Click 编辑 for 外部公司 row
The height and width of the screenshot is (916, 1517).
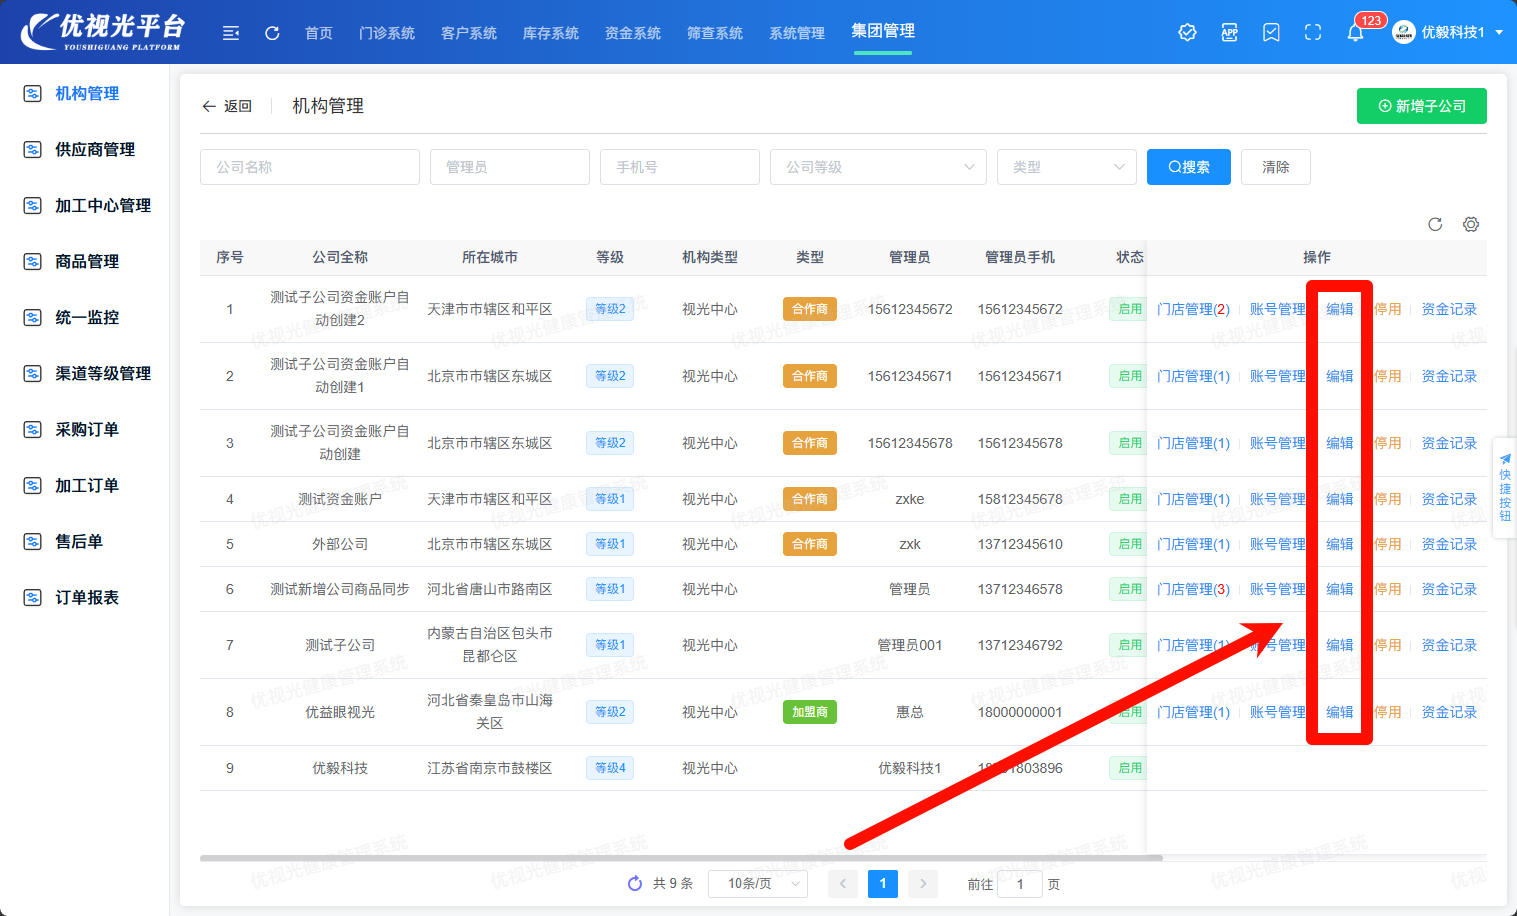[x=1340, y=544]
